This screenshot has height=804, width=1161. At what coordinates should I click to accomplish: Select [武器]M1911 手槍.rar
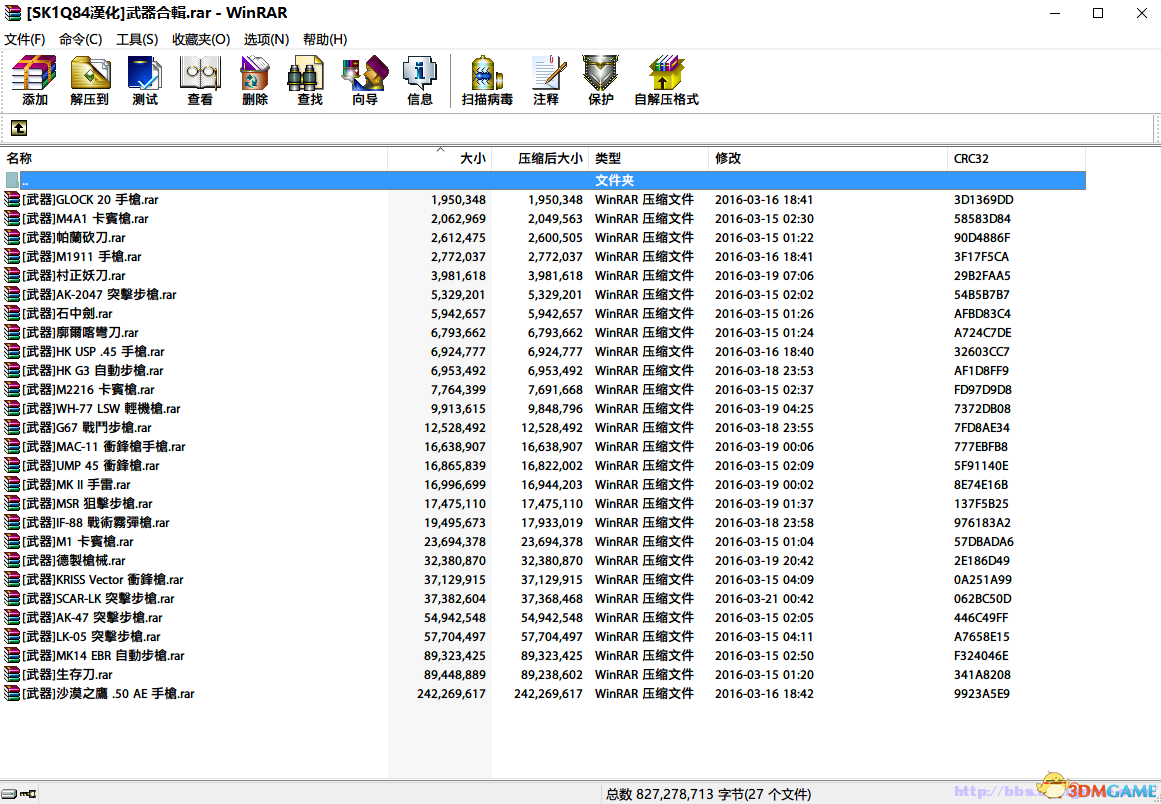click(x=81, y=257)
